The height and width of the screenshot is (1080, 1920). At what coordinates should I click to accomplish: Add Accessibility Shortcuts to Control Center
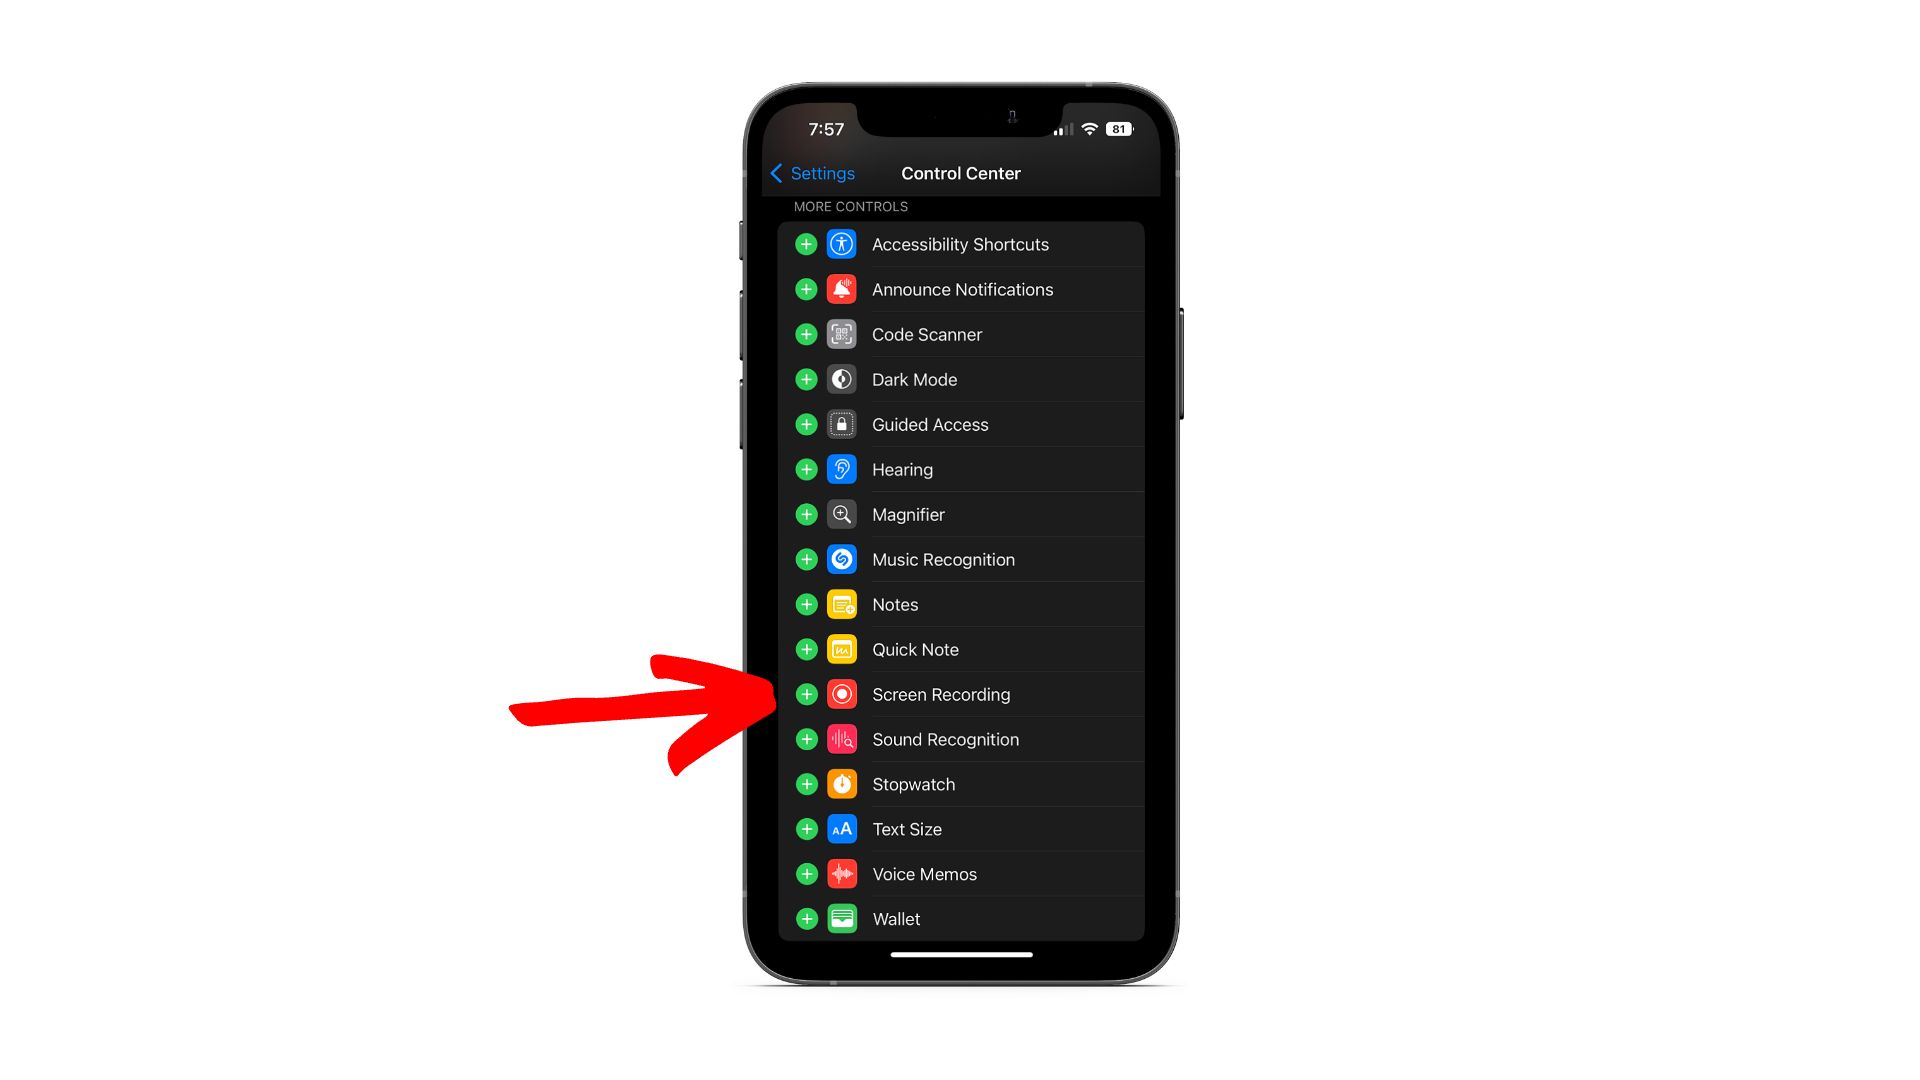coord(806,244)
